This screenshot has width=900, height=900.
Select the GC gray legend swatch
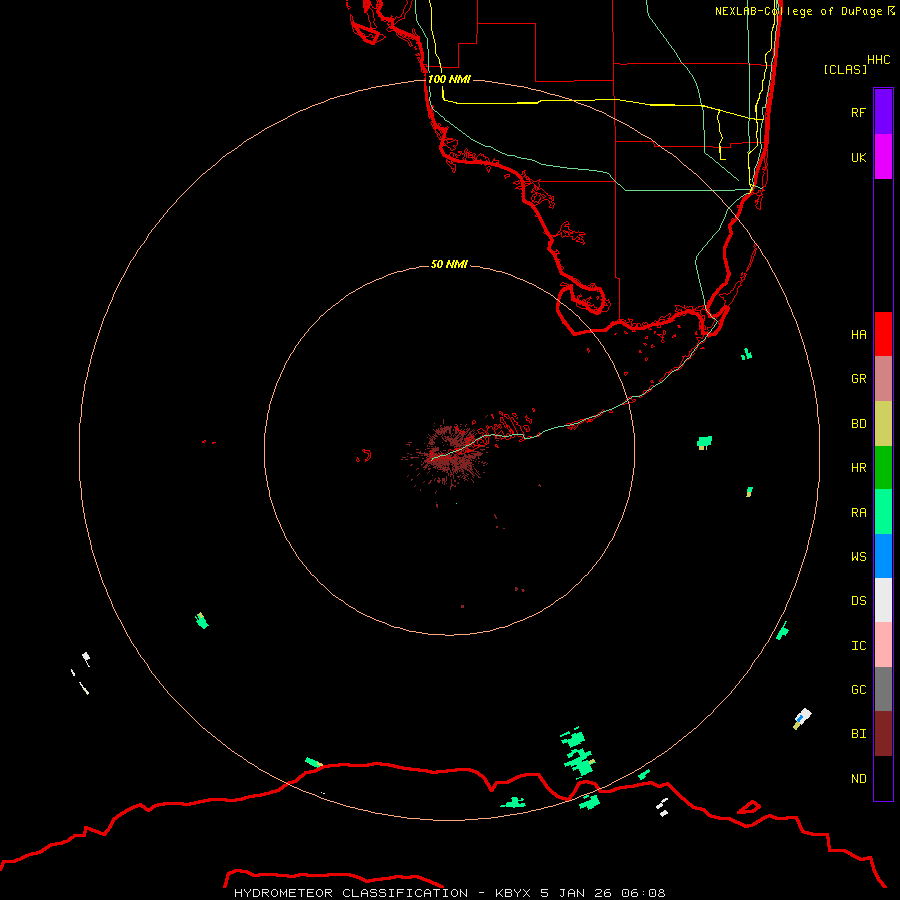(883, 689)
